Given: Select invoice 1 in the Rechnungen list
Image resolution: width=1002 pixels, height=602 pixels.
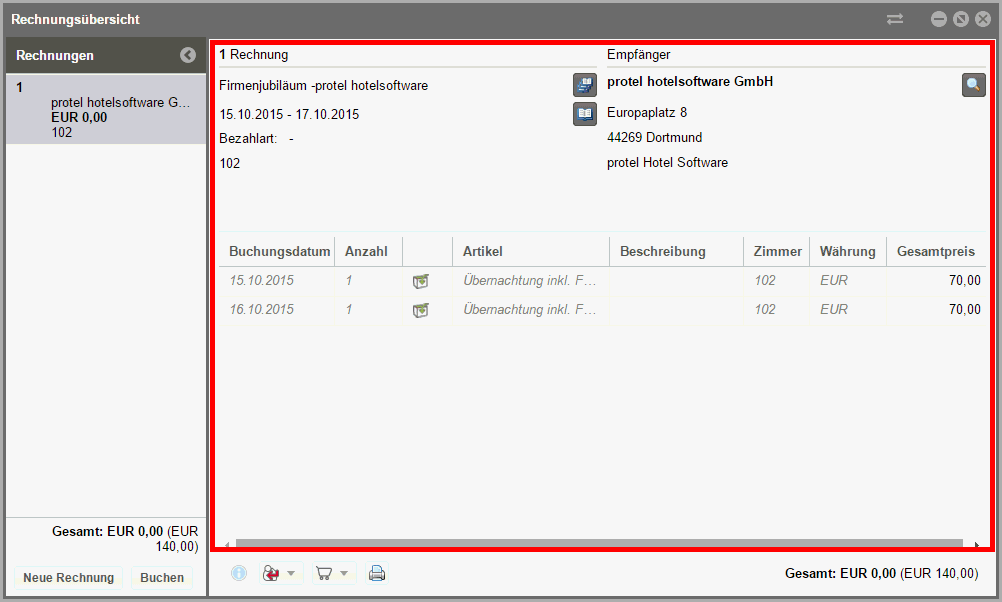Looking at the screenshot, I should [x=105, y=110].
